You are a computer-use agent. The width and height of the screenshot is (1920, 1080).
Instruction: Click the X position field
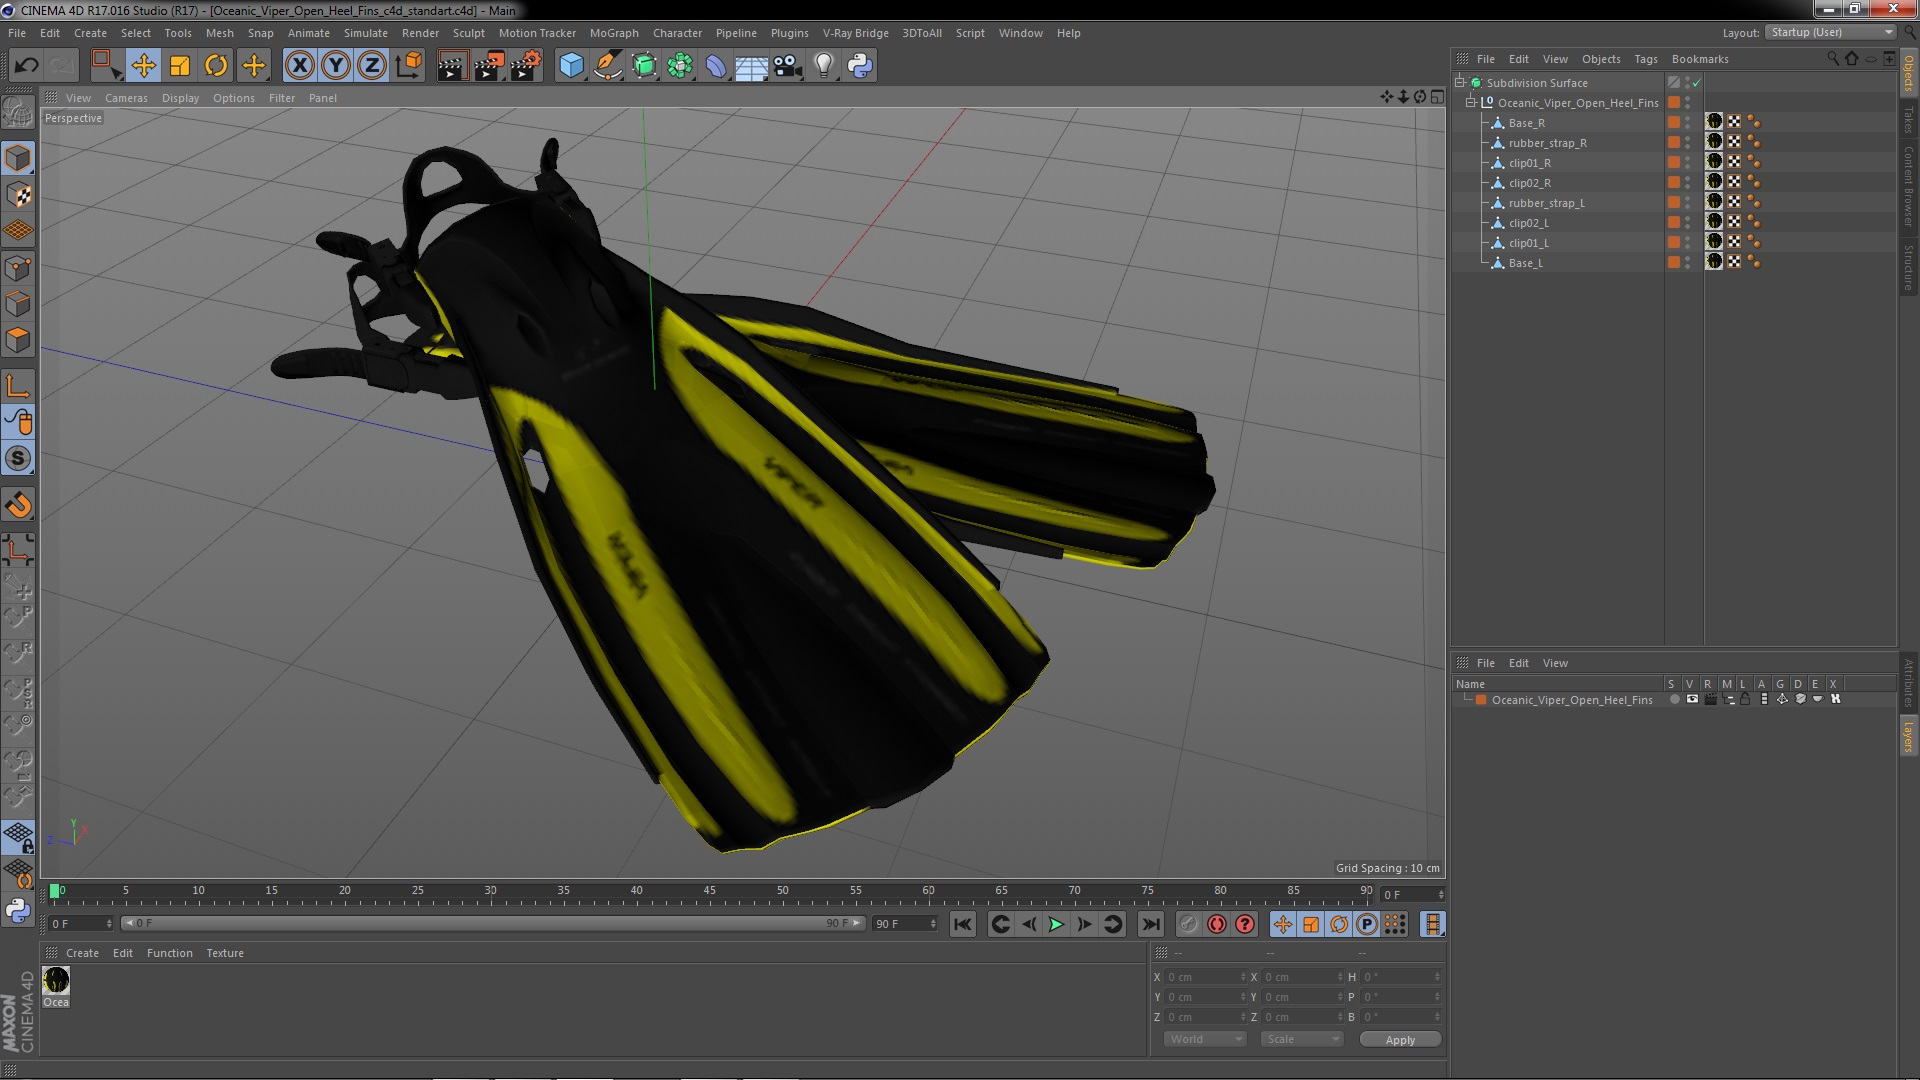[x=1206, y=977]
